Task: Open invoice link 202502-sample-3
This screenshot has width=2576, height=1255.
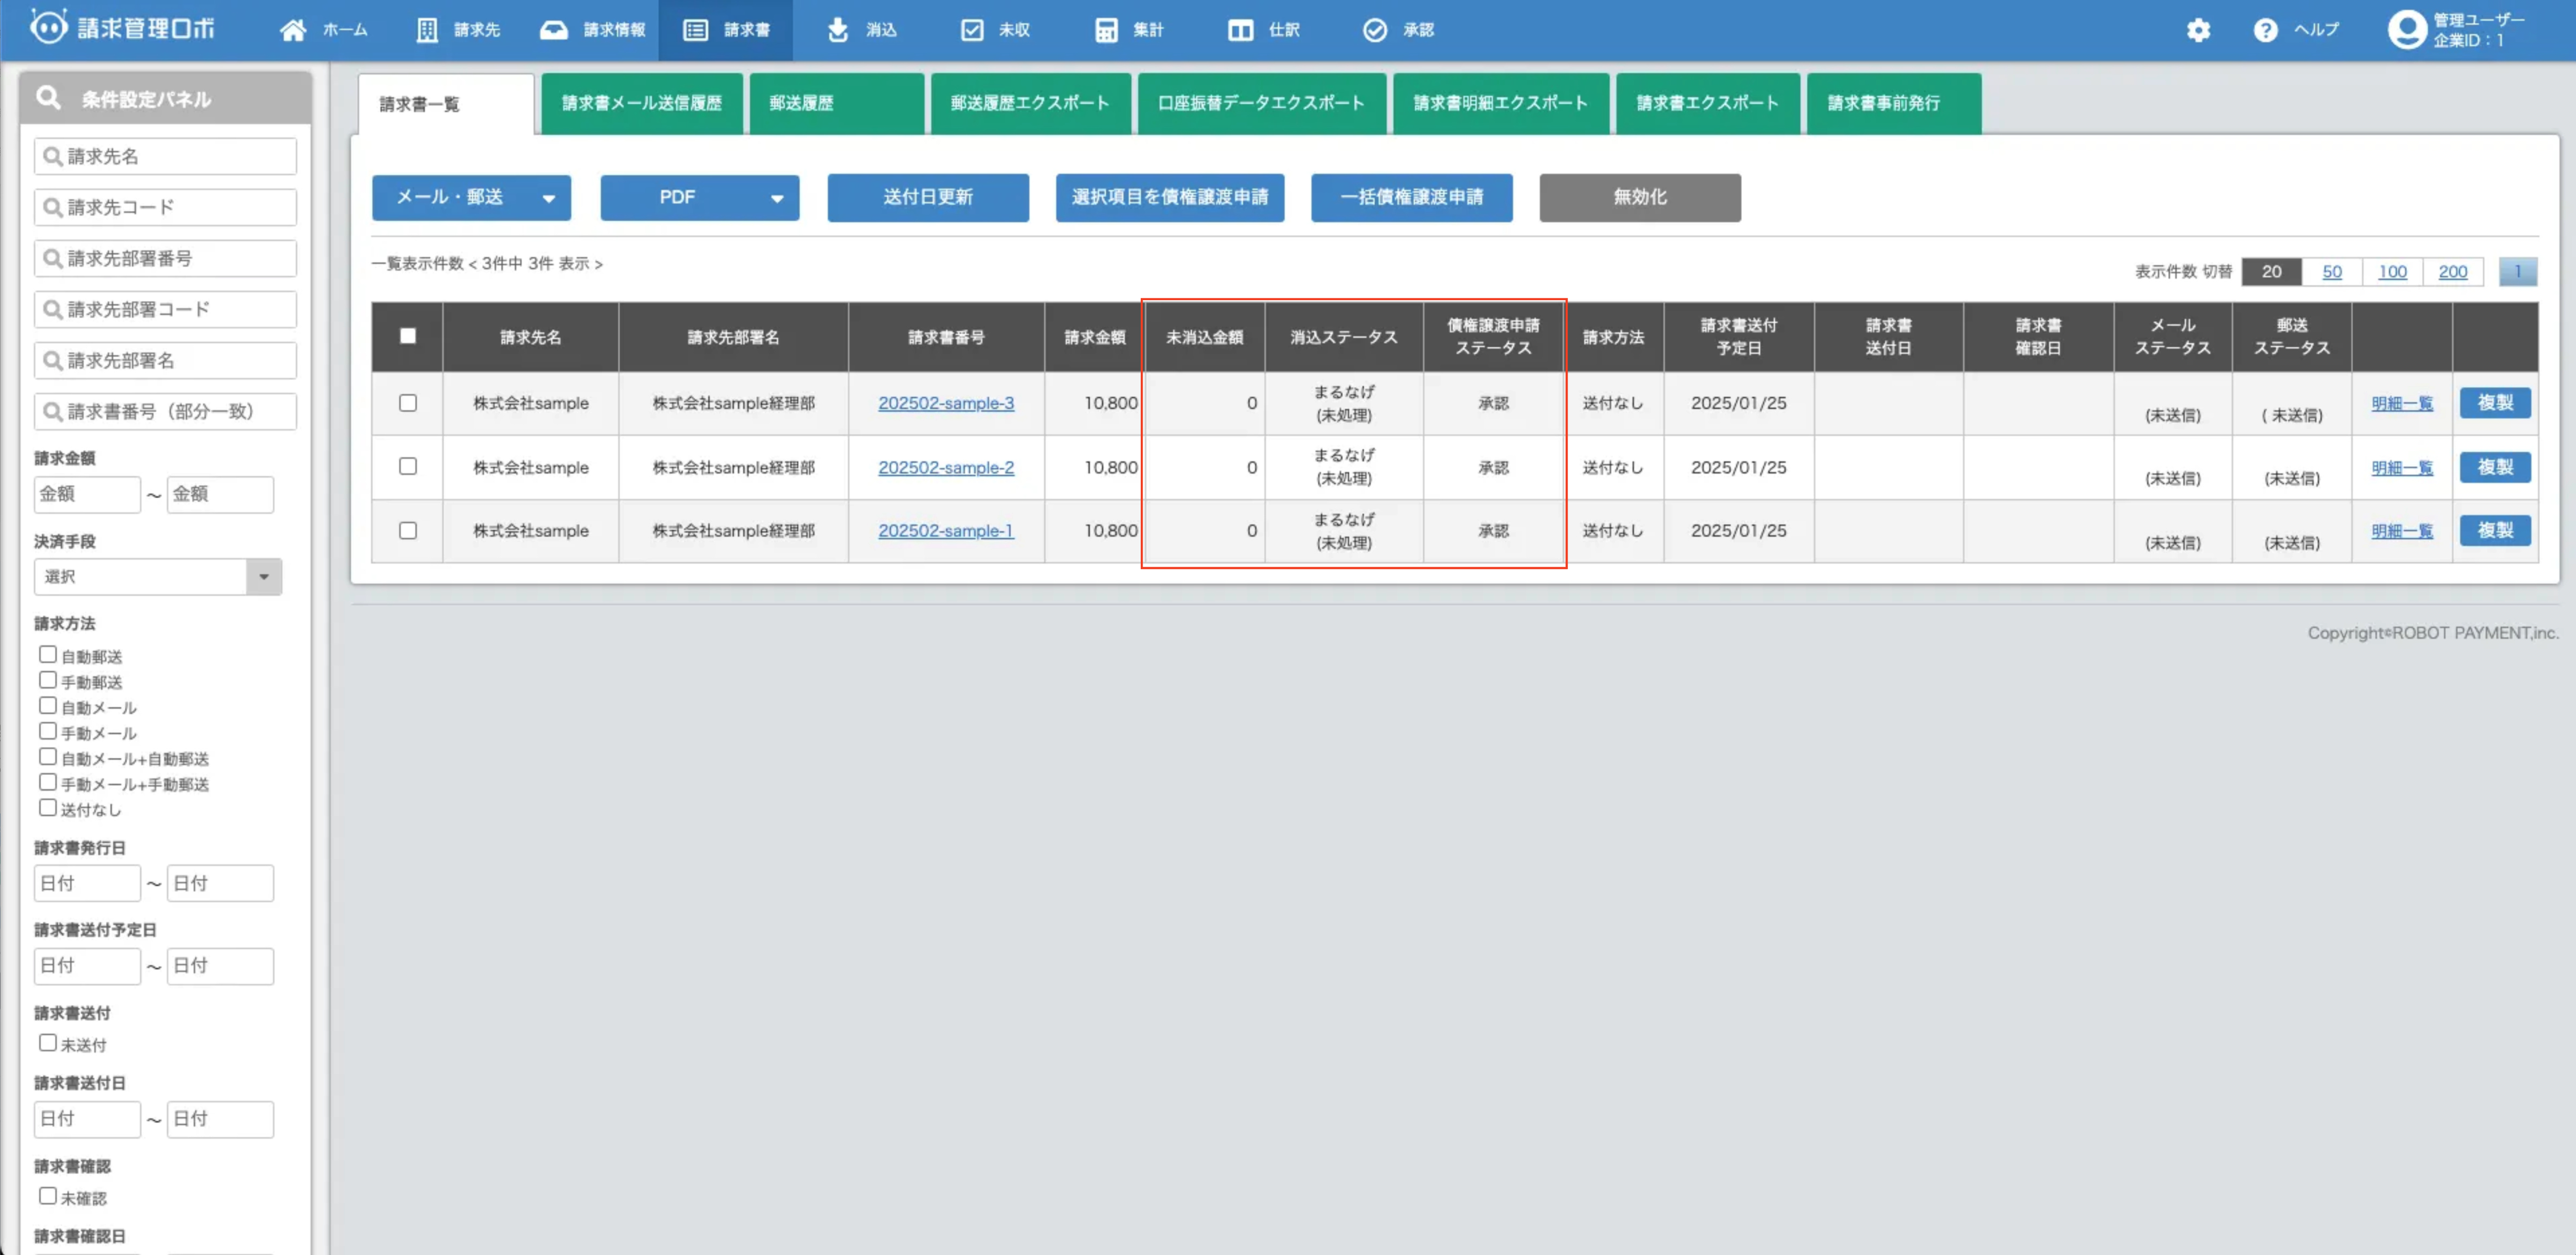Action: click(x=946, y=403)
